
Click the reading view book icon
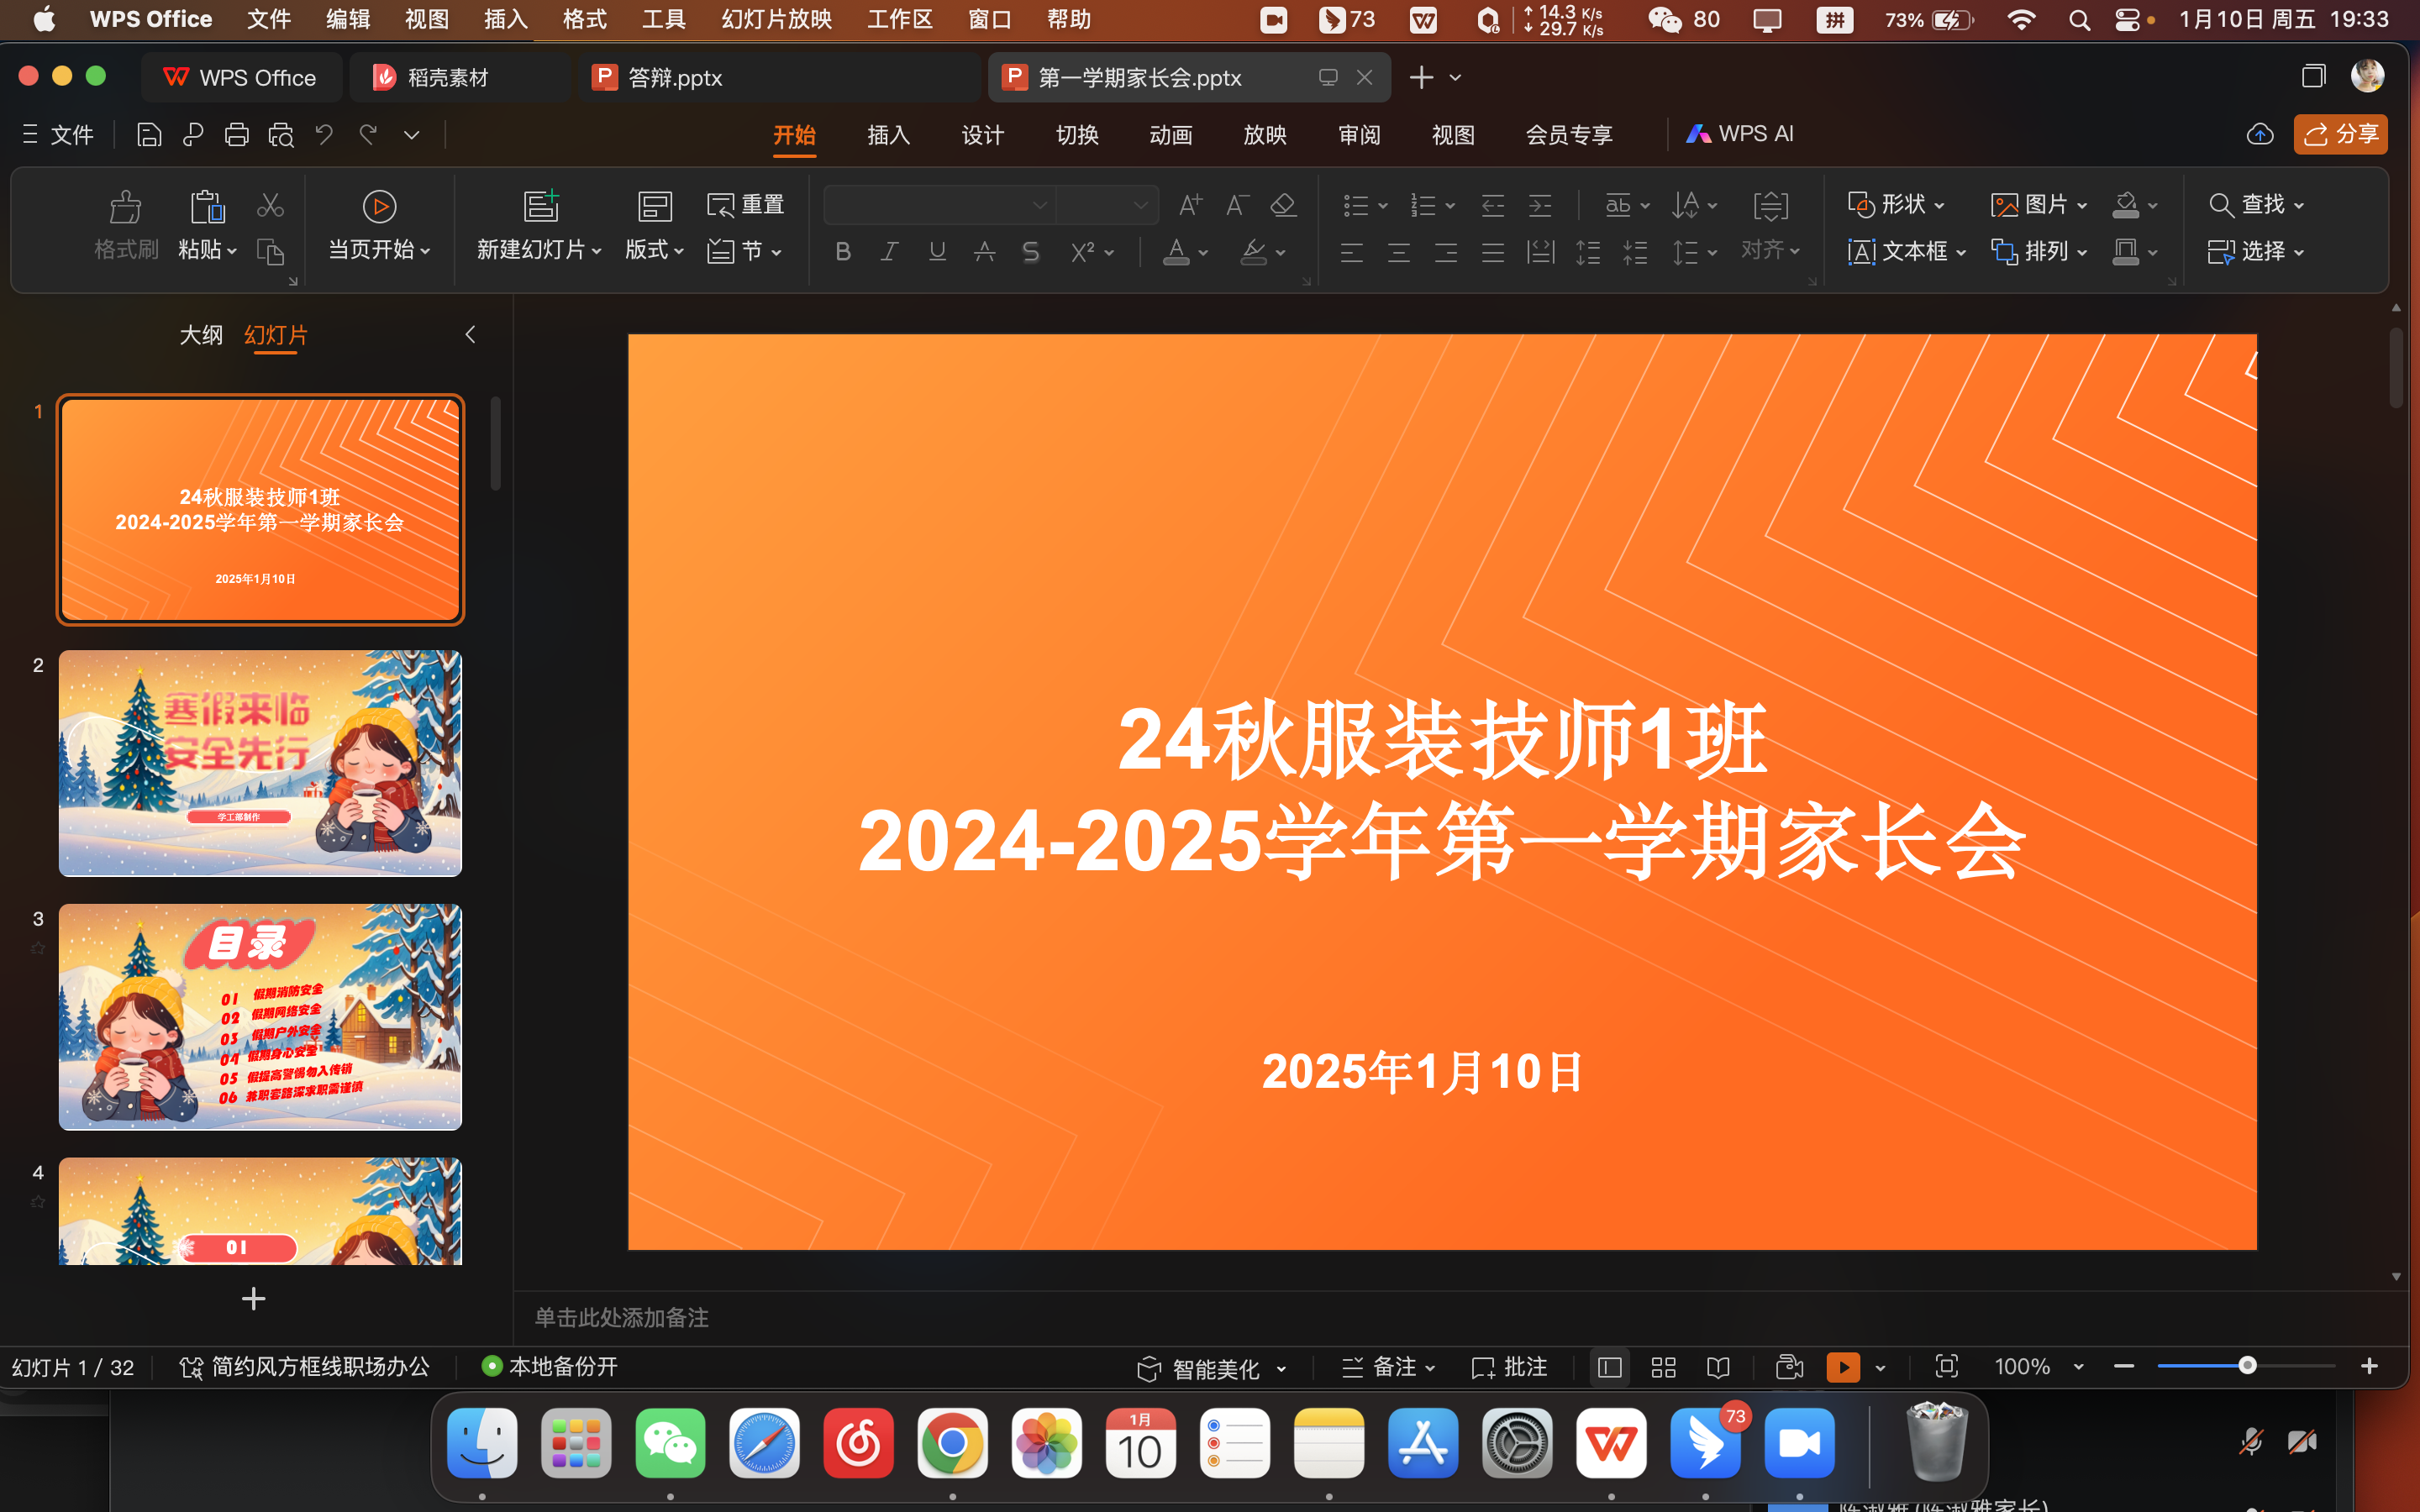1718,1367
